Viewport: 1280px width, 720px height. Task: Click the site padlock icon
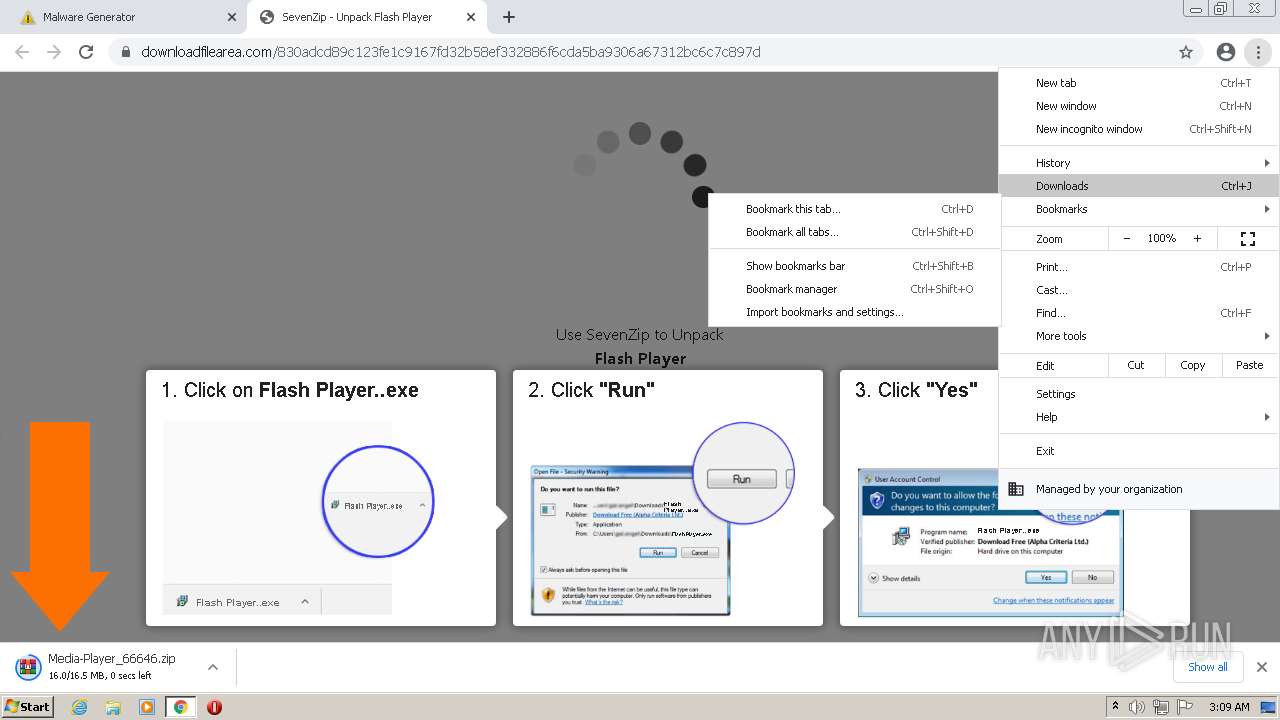pyautogui.click(x=126, y=52)
